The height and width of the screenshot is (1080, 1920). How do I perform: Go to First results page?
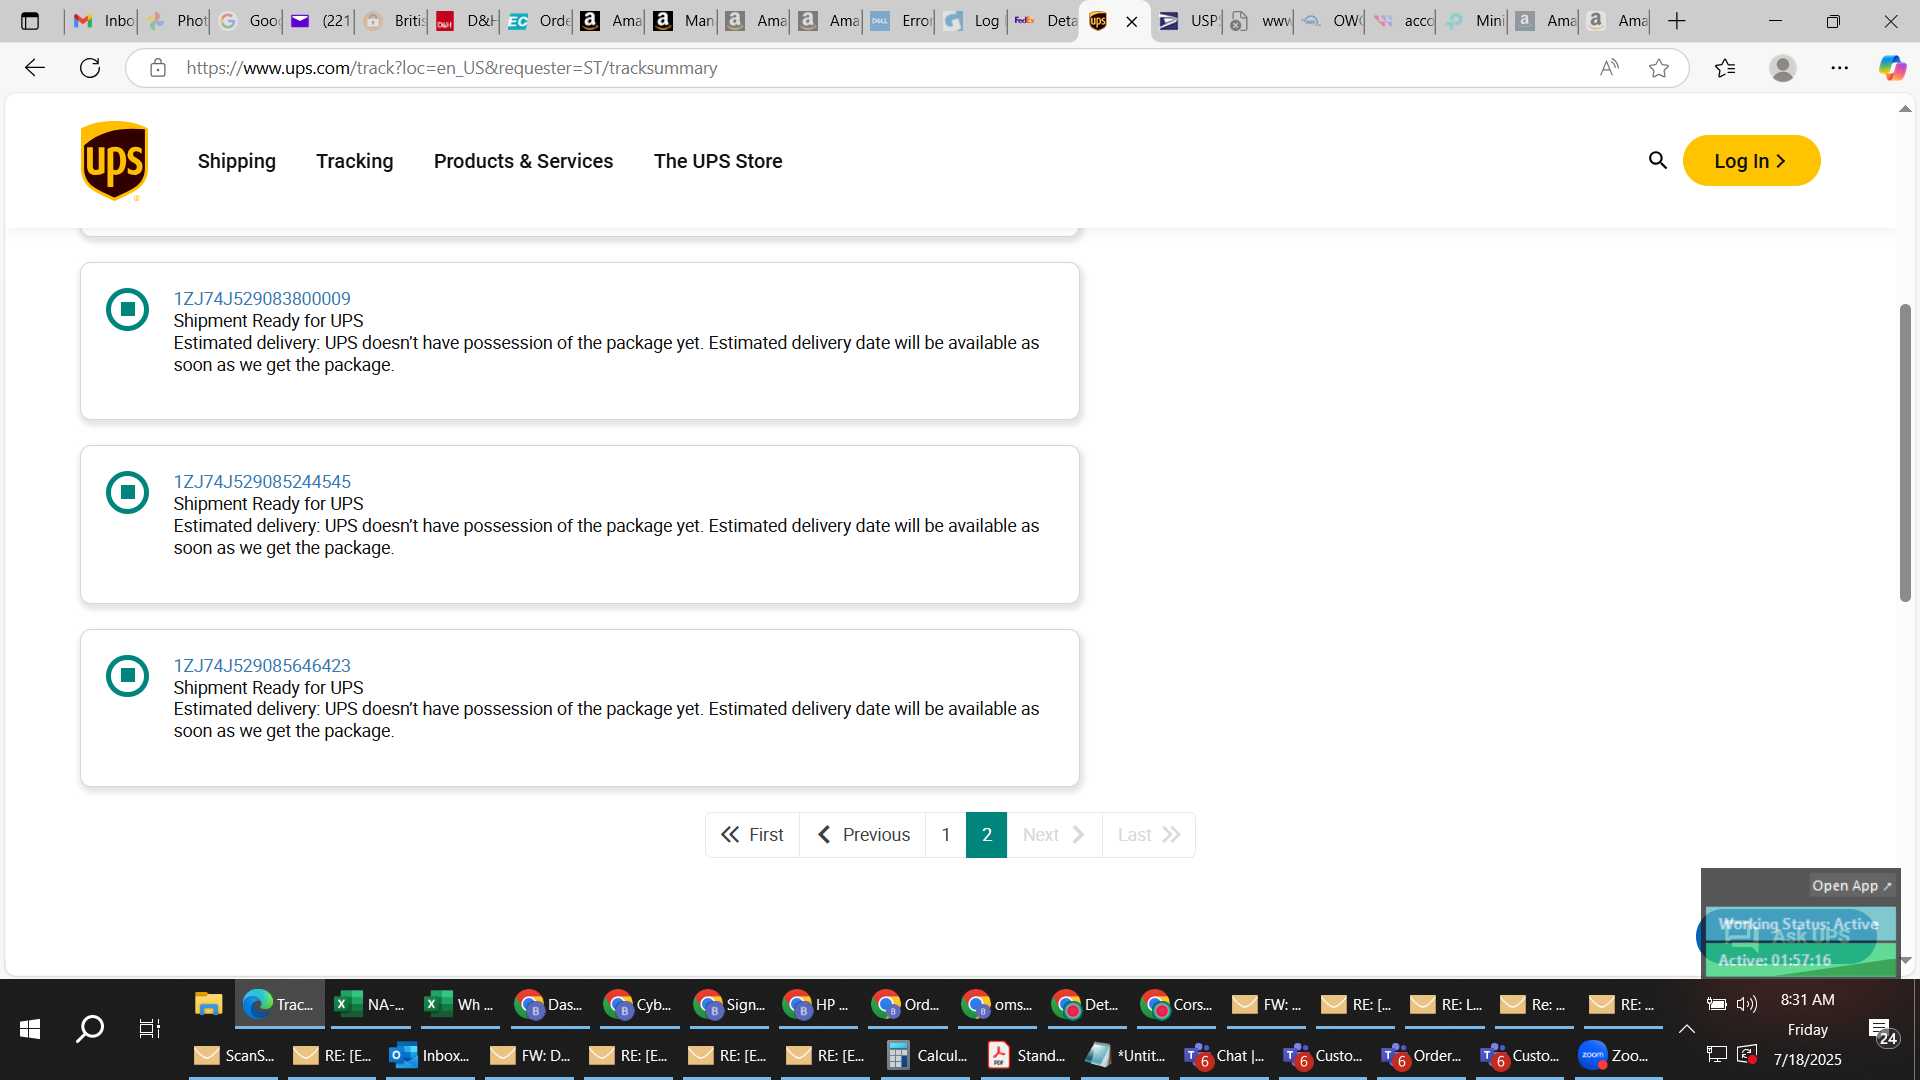coord(752,835)
